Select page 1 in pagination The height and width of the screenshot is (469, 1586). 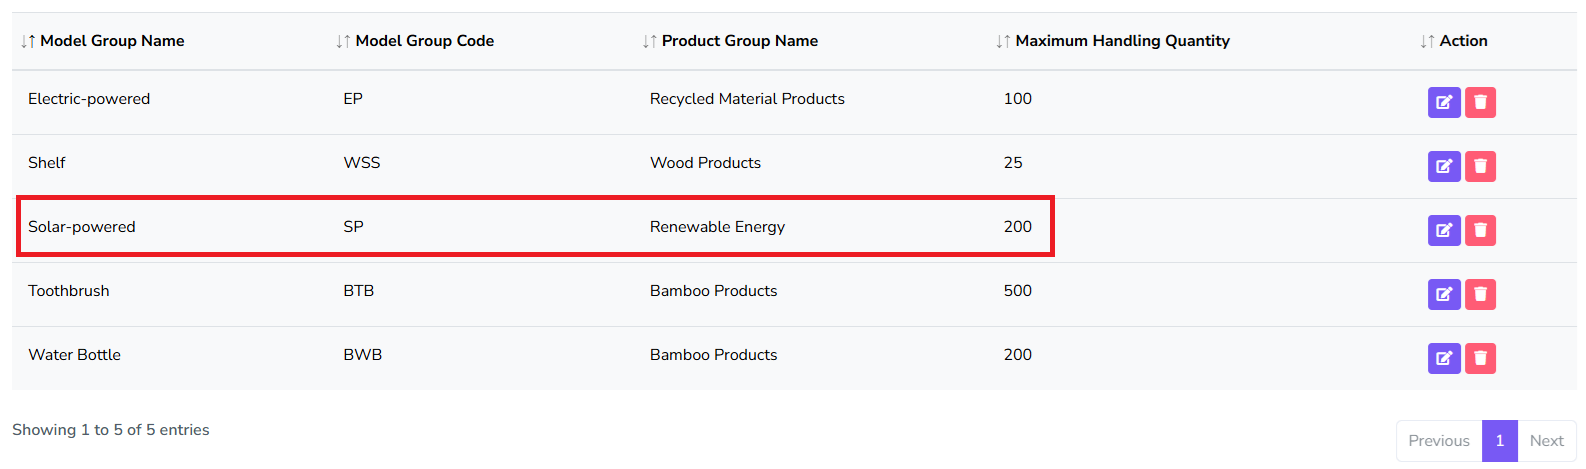(1499, 441)
